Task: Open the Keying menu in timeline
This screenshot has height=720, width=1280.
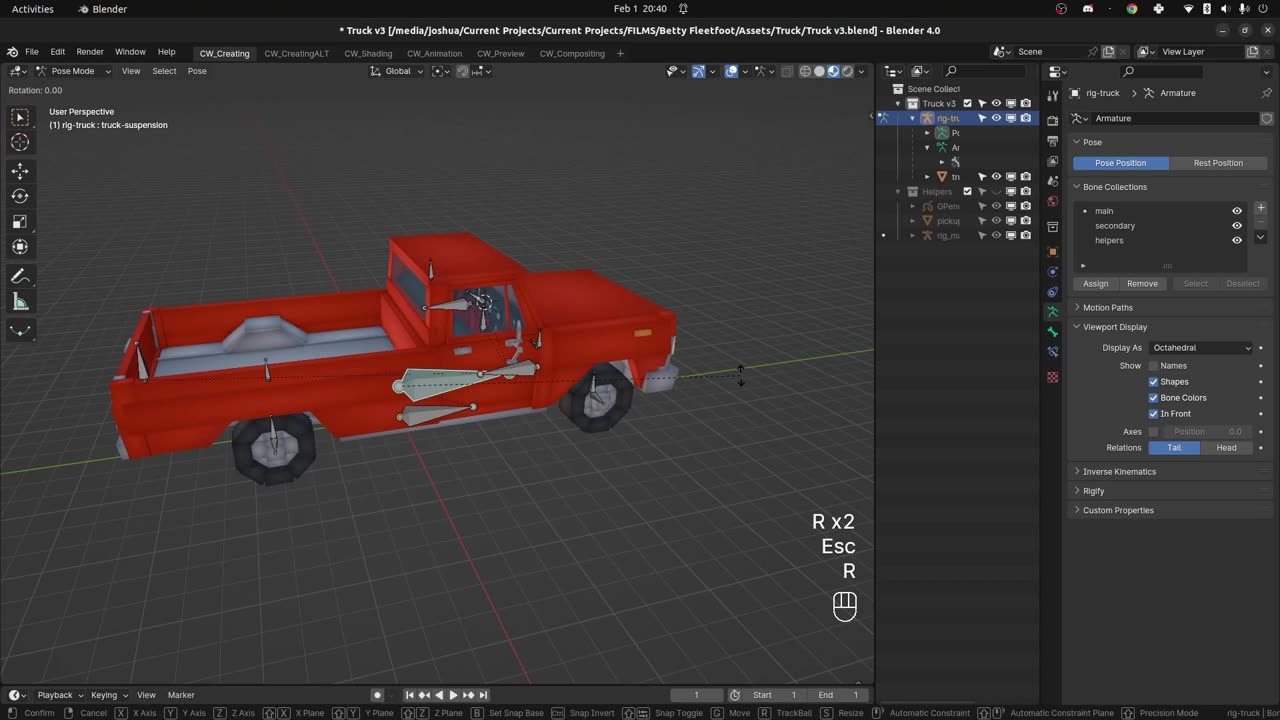Action: click(108, 695)
